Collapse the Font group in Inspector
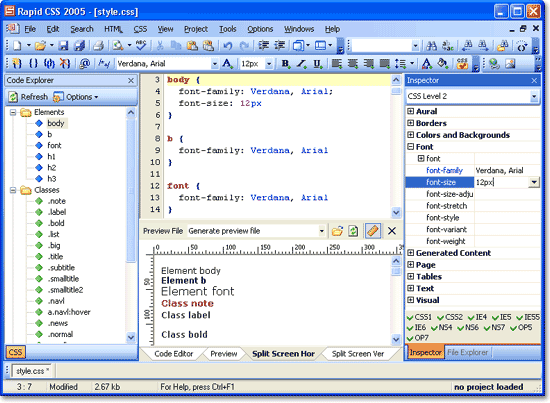The width and height of the screenshot is (550, 403). 410,147
